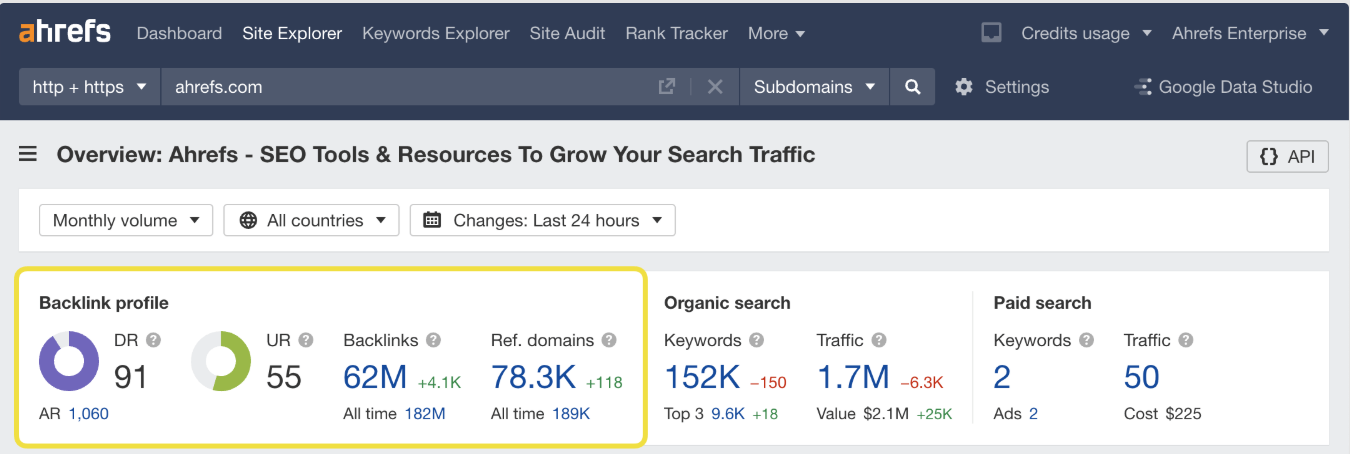Open the 1.7M organic traffic value

[853, 377]
